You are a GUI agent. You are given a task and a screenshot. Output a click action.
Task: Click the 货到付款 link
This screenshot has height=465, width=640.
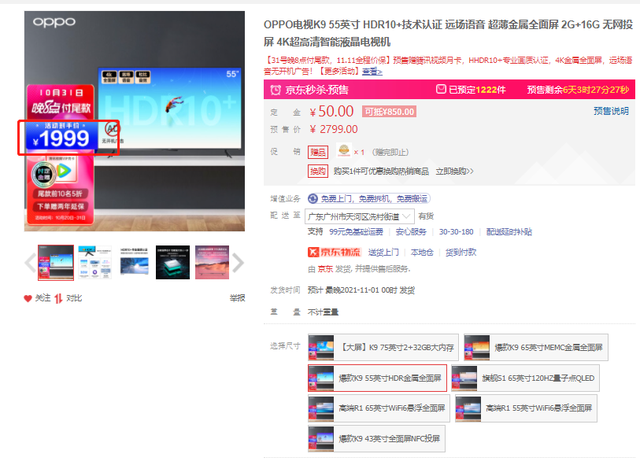tap(460, 252)
